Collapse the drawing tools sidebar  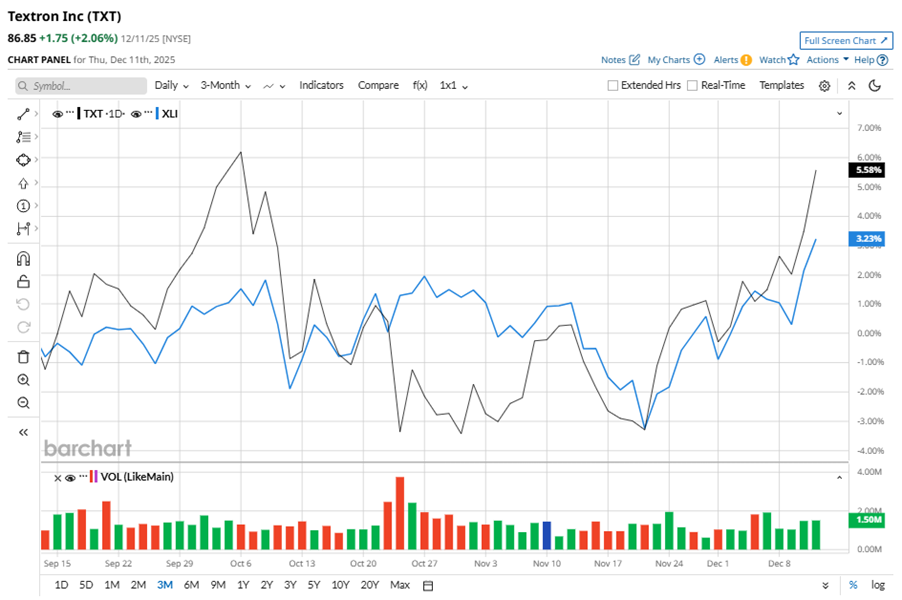[23, 432]
